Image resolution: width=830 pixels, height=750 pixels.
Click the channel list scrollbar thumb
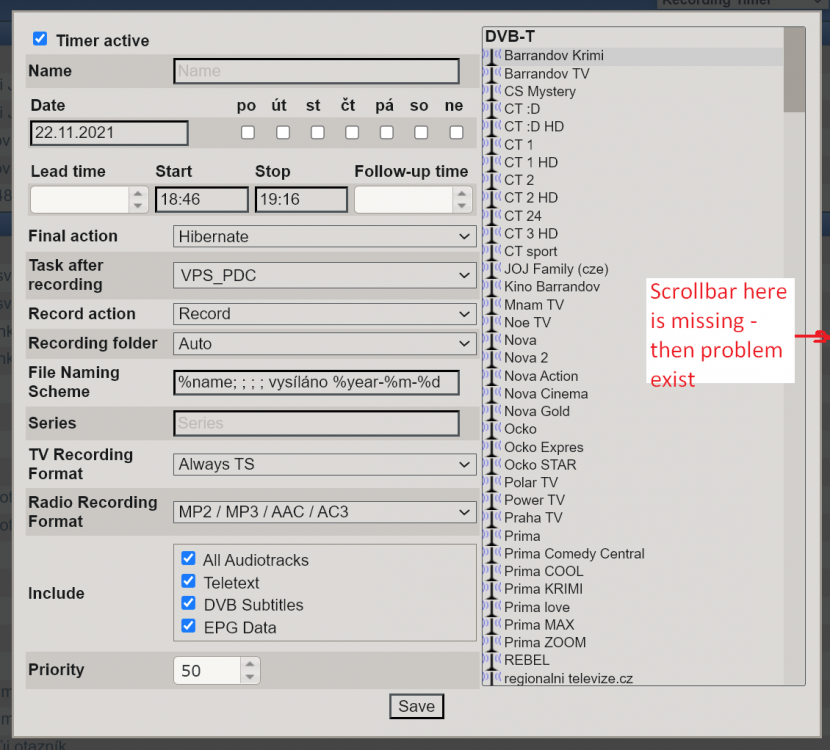click(794, 70)
